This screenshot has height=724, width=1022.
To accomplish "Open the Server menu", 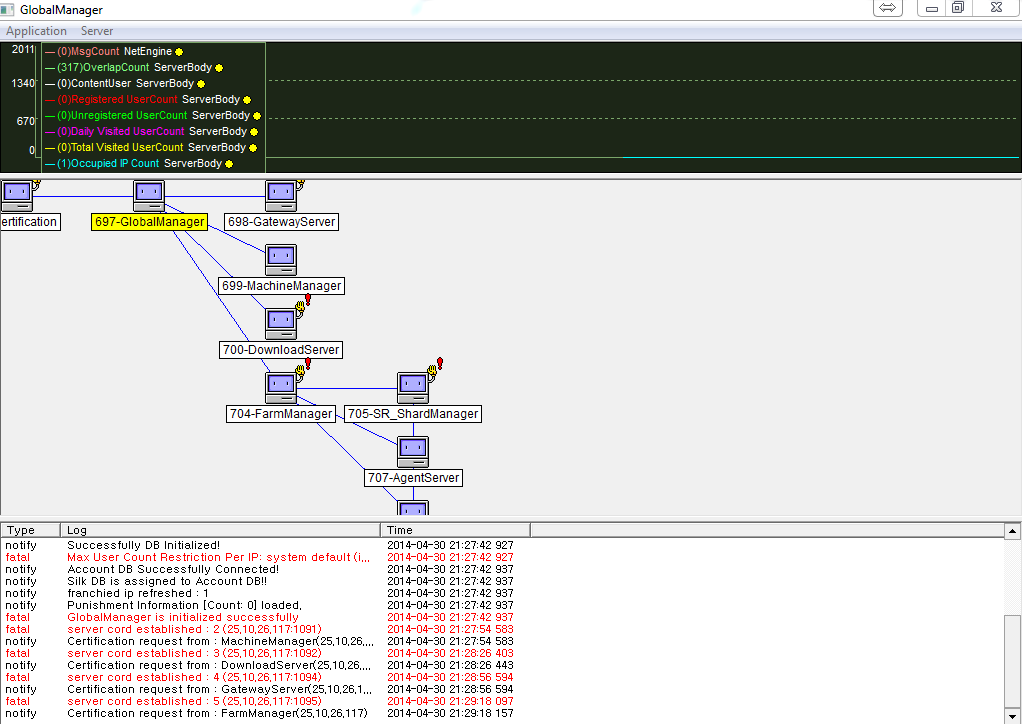I will [x=96, y=31].
